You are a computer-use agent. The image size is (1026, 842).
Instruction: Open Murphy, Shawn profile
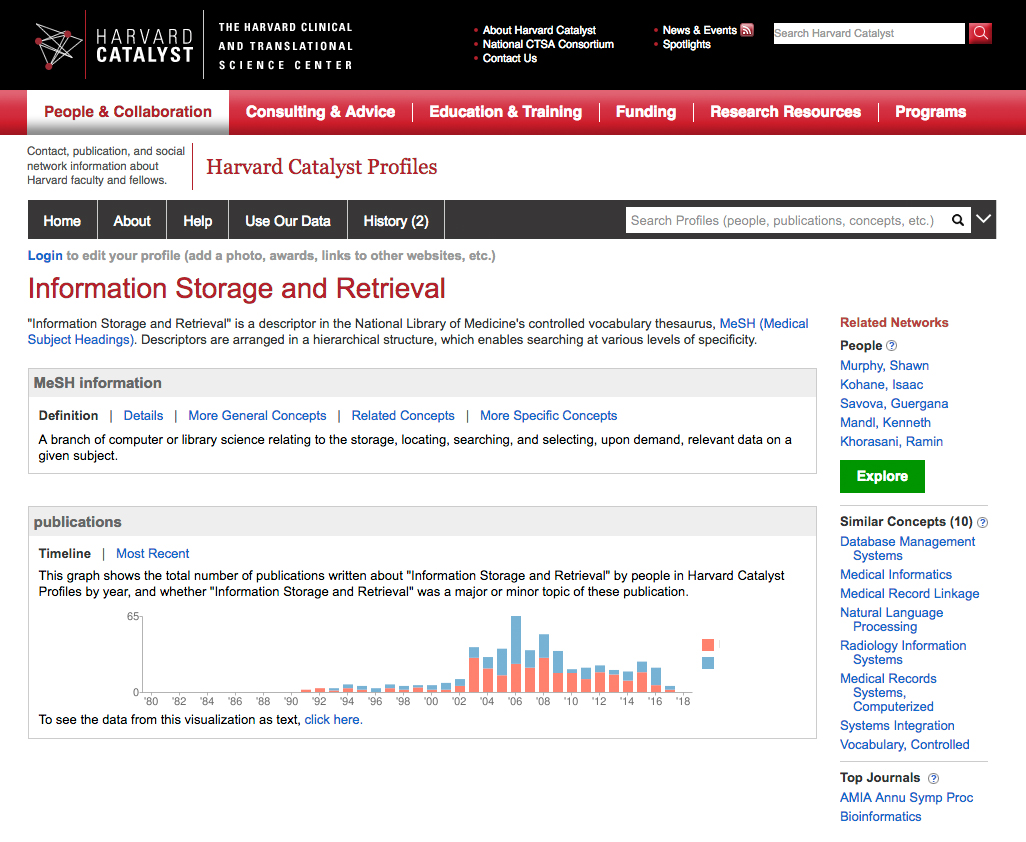tap(885, 366)
